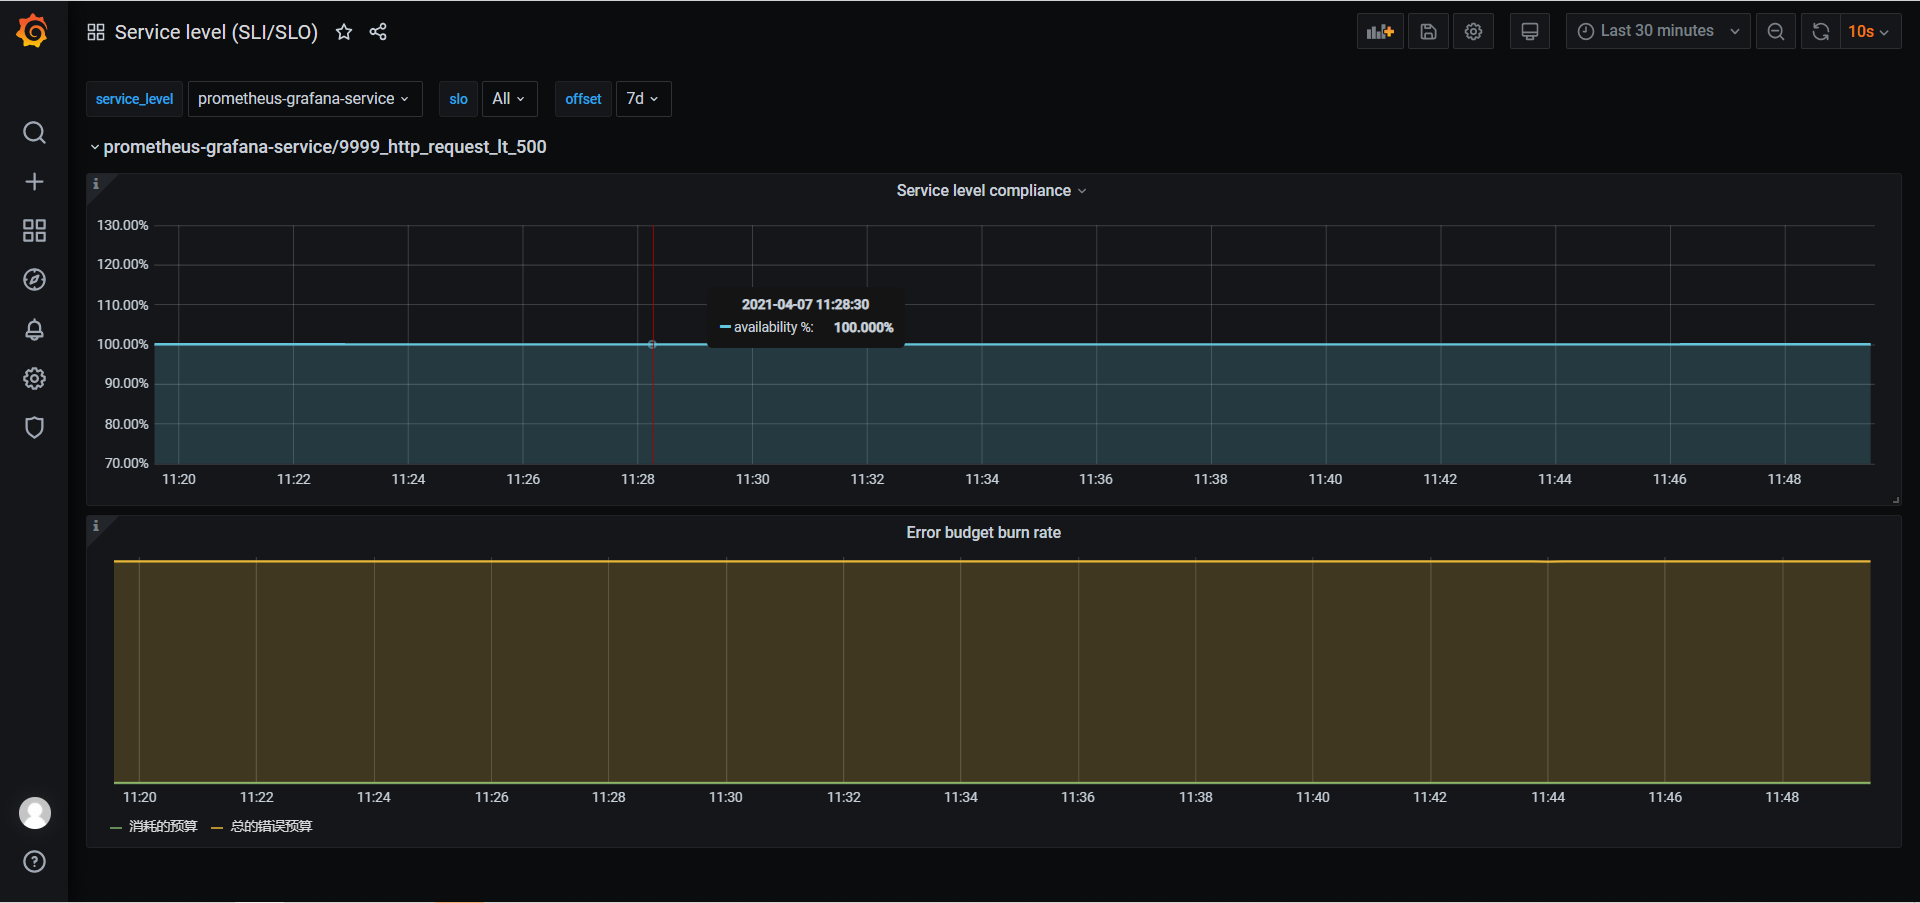Open dashboard settings gear in the top toolbar
1920x903 pixels.
point(1473,31)
